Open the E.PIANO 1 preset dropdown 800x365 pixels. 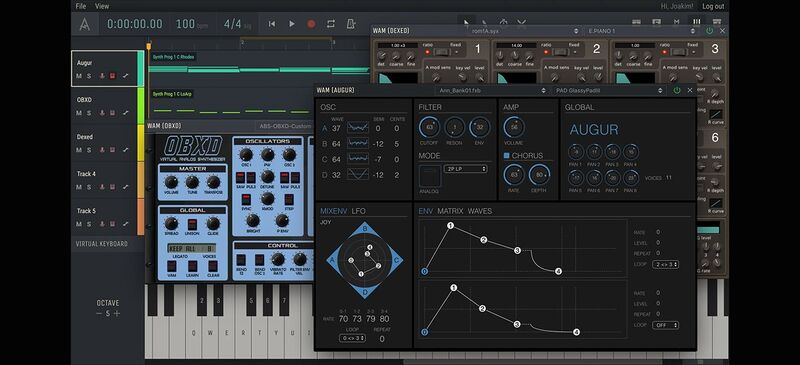pyautogui.click(x=642, y=31)
